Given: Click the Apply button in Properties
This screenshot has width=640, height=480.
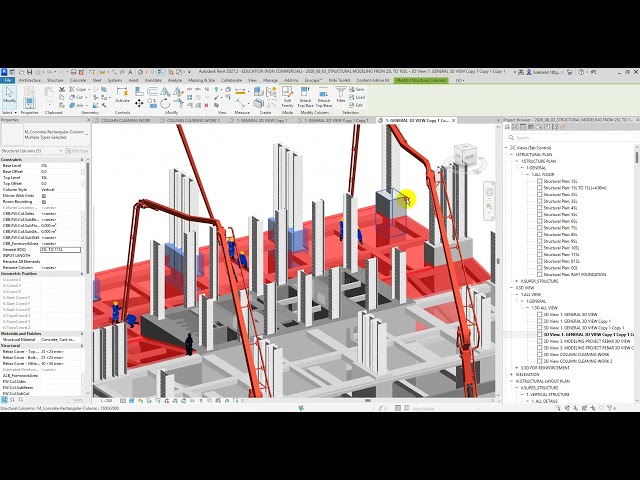Looking at the screenshot, I should pyautogui.click(x=78, y=400).
